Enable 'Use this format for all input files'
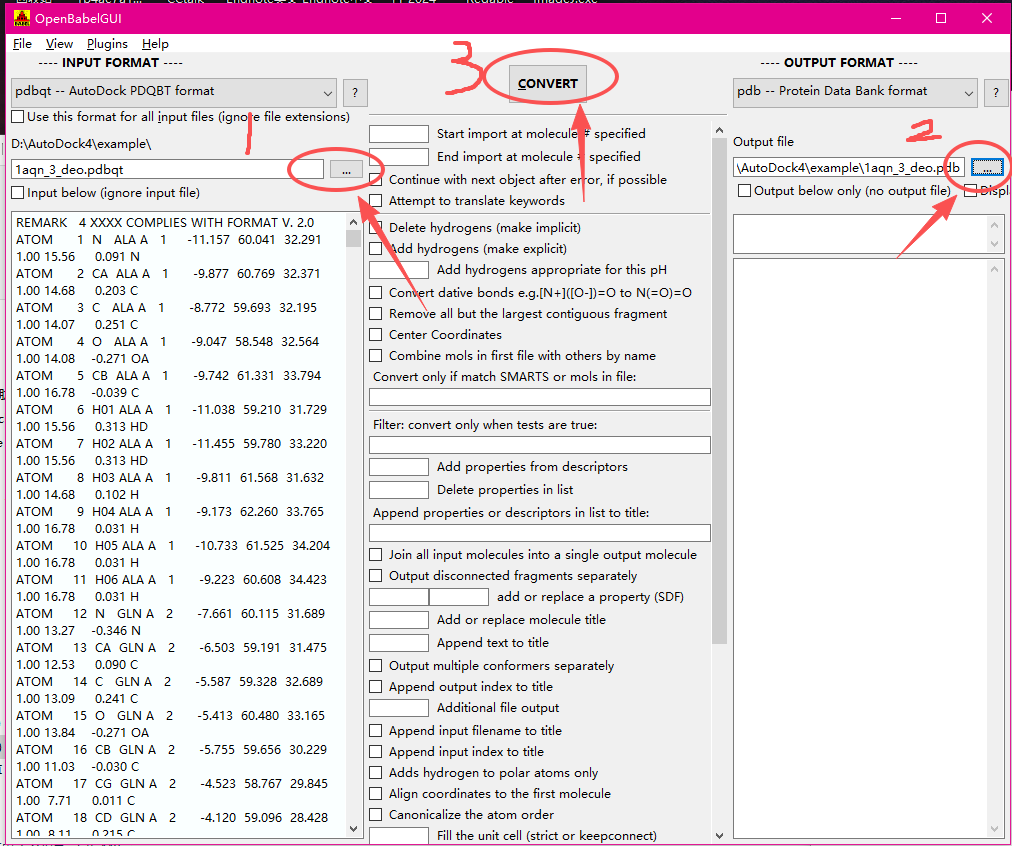1012x846 pixels. coord(18,117)
